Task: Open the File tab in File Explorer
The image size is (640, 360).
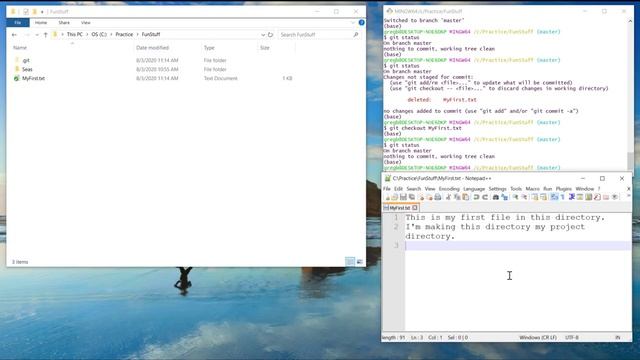Action: pyautogui.click(x=18, y=23)
